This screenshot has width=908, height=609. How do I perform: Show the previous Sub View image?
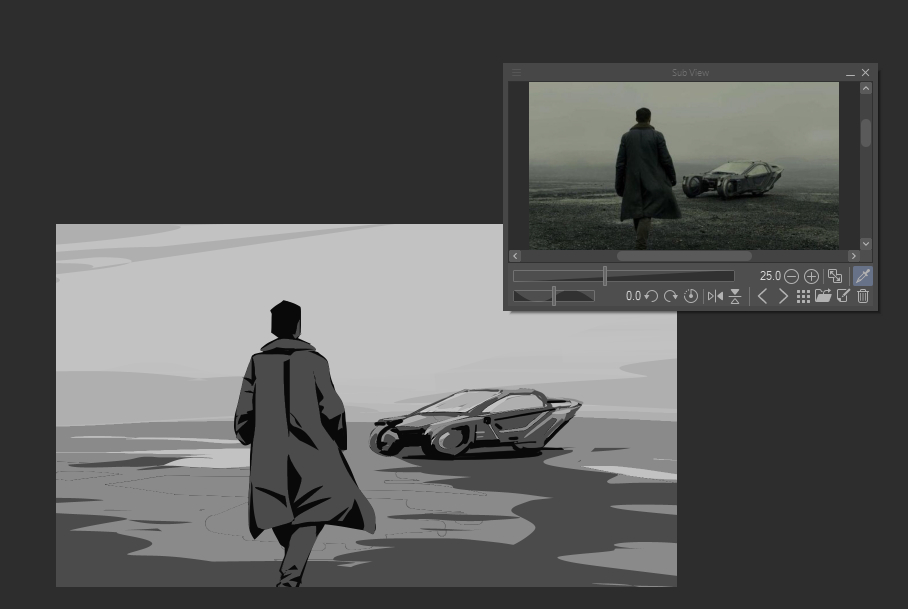[x=762, y=296]
